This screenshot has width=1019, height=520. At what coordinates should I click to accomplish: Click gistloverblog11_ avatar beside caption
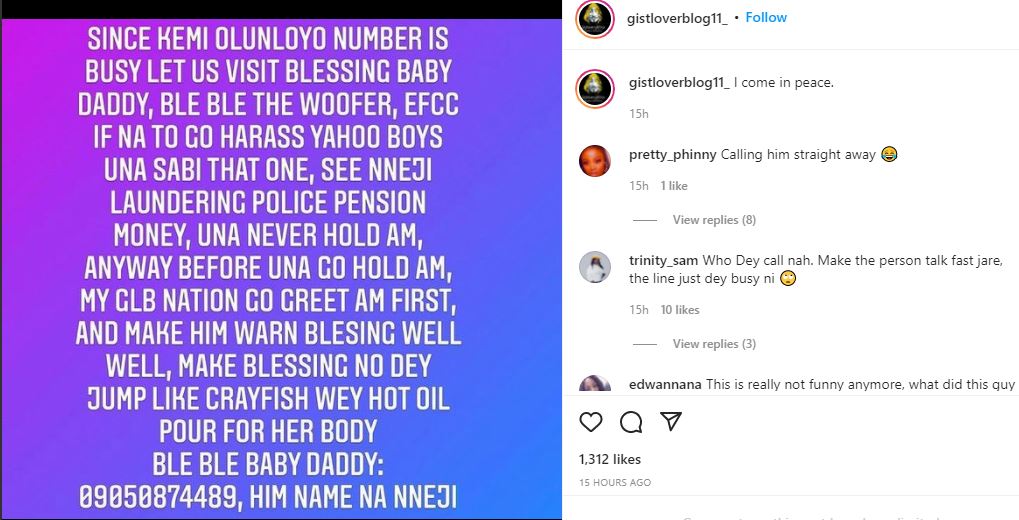(594, 89)
